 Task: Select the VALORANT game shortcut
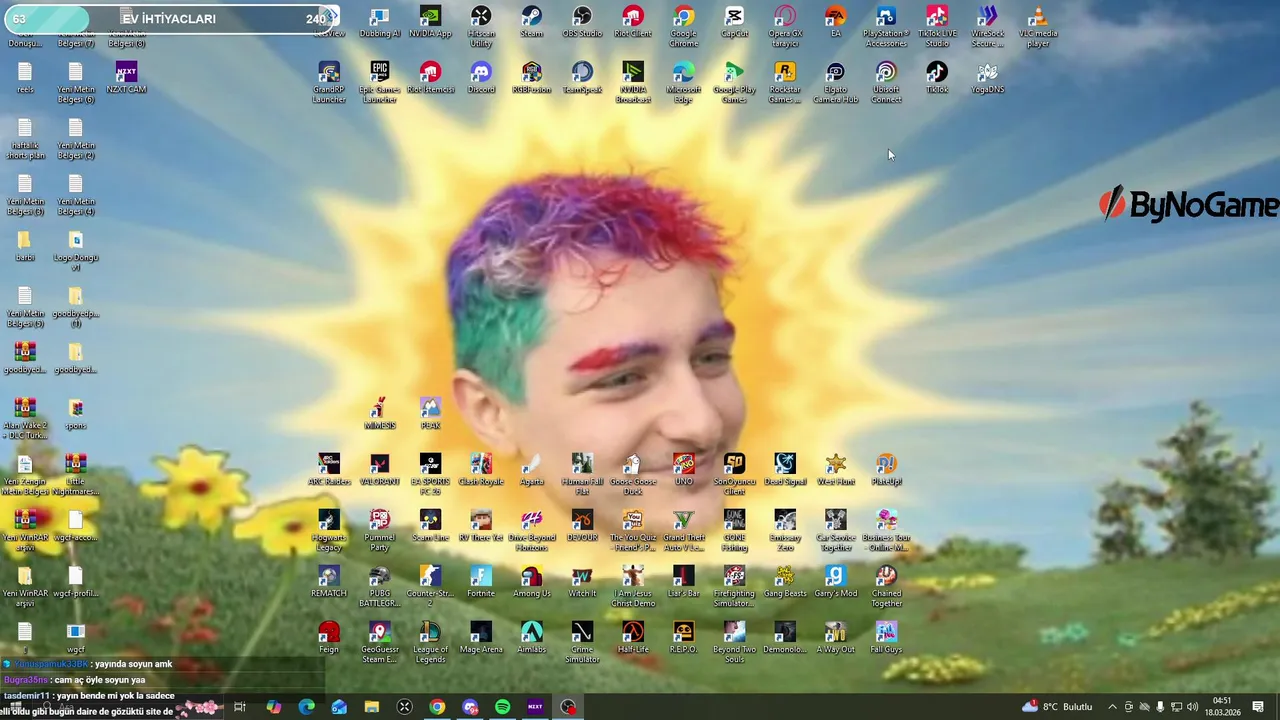click(x=379, y=470)
